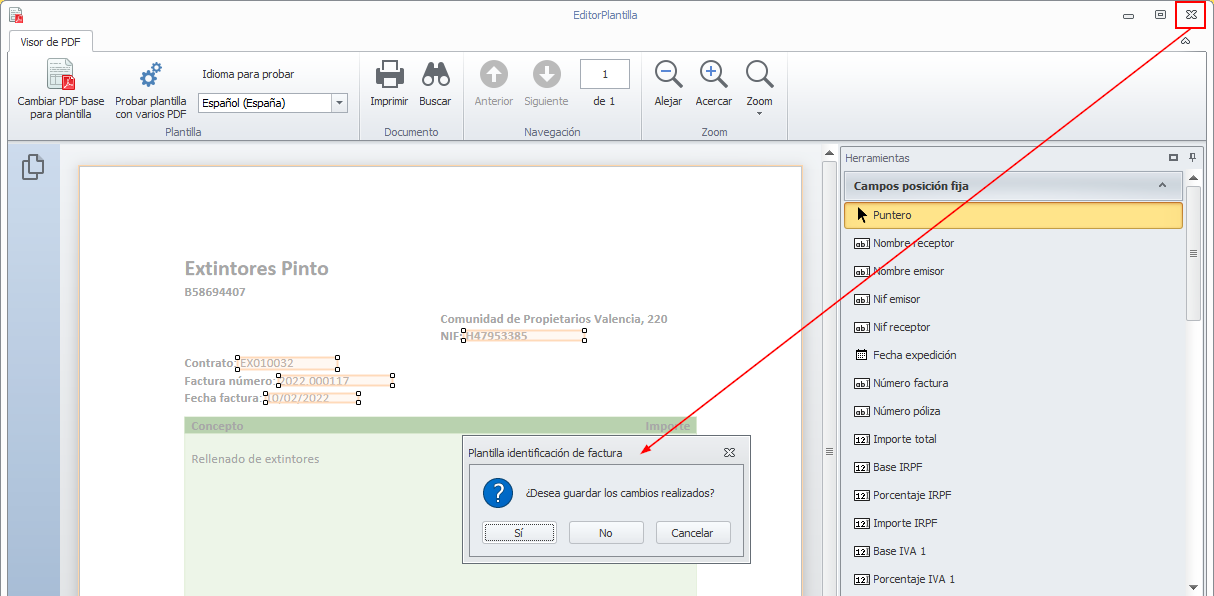The width and height of the screenshot is (1214, 596).
Task: Pin the Herramientas panel
Action: click(1192, 158)
